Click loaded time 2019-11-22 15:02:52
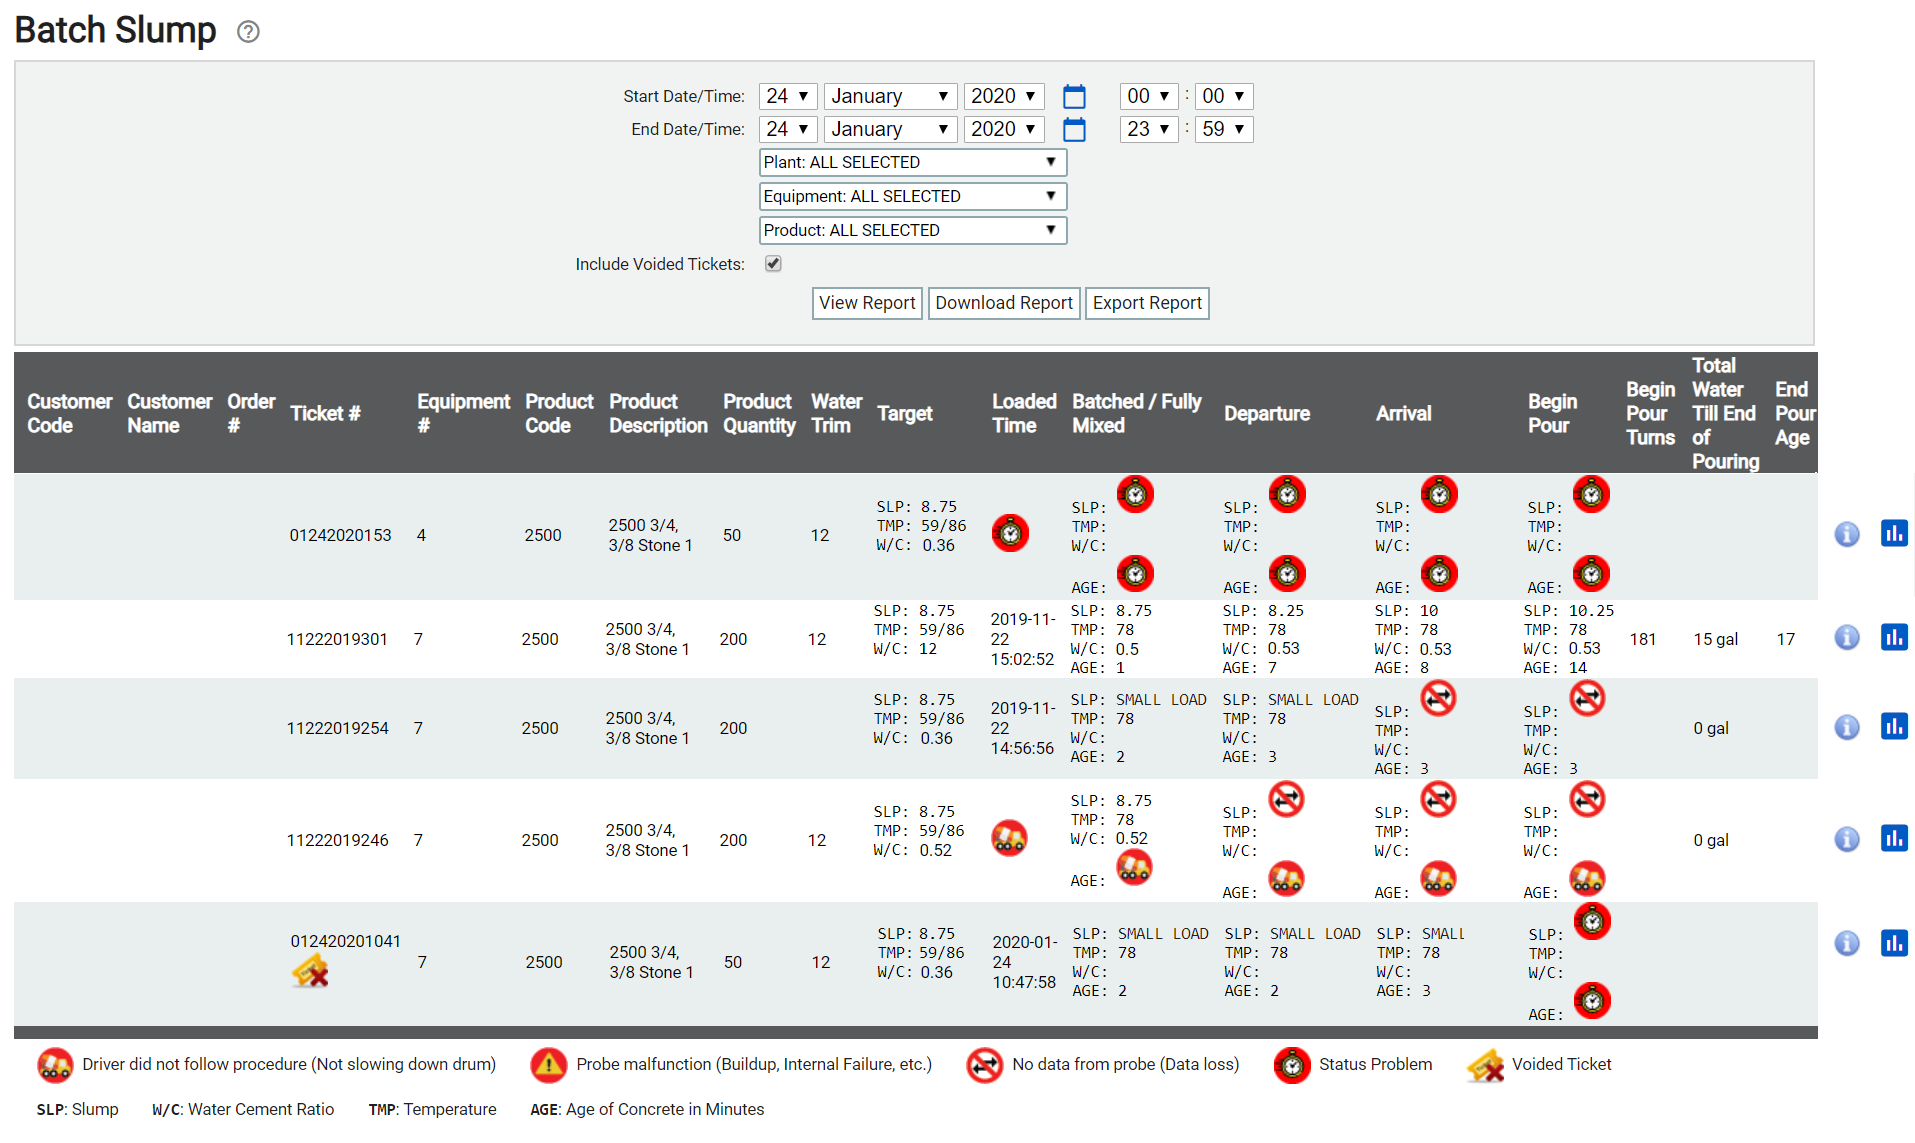The image size is (1915, 1143). [1022, 639]
